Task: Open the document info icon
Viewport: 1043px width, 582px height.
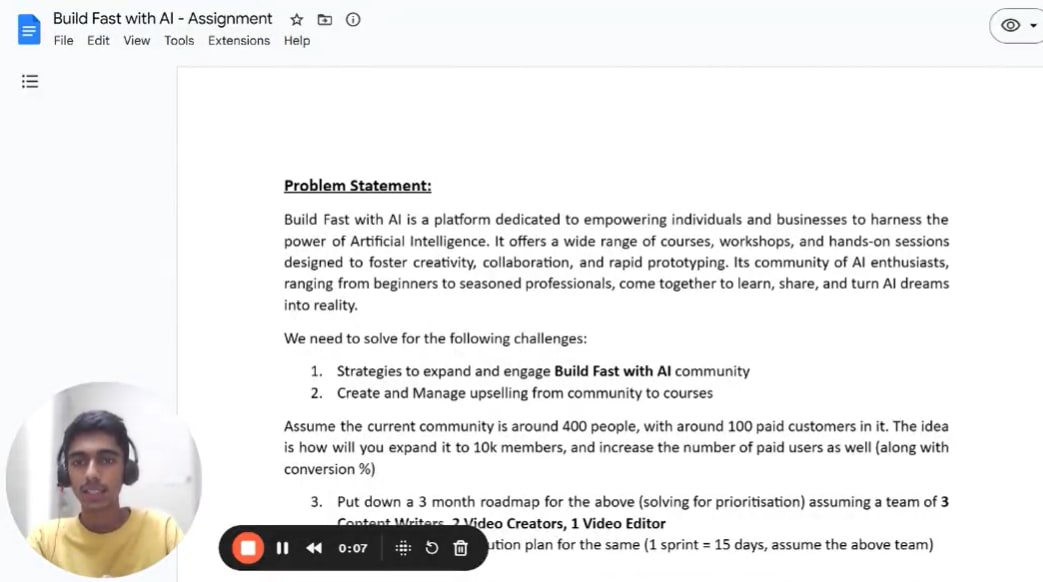Action: (x=353, y=20)
